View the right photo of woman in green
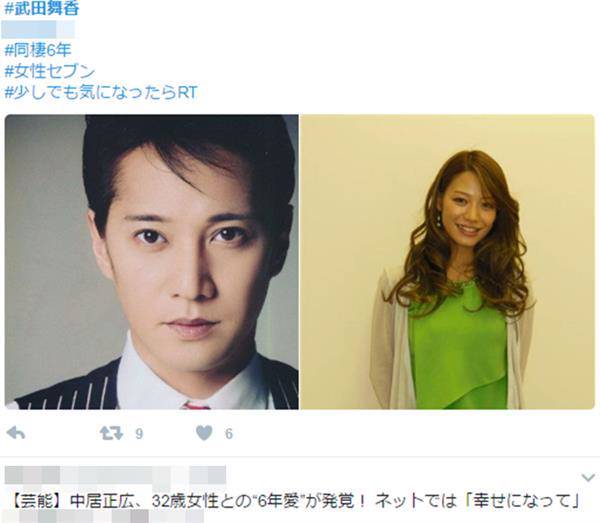600x523 pixels. (x=448, y=262)
